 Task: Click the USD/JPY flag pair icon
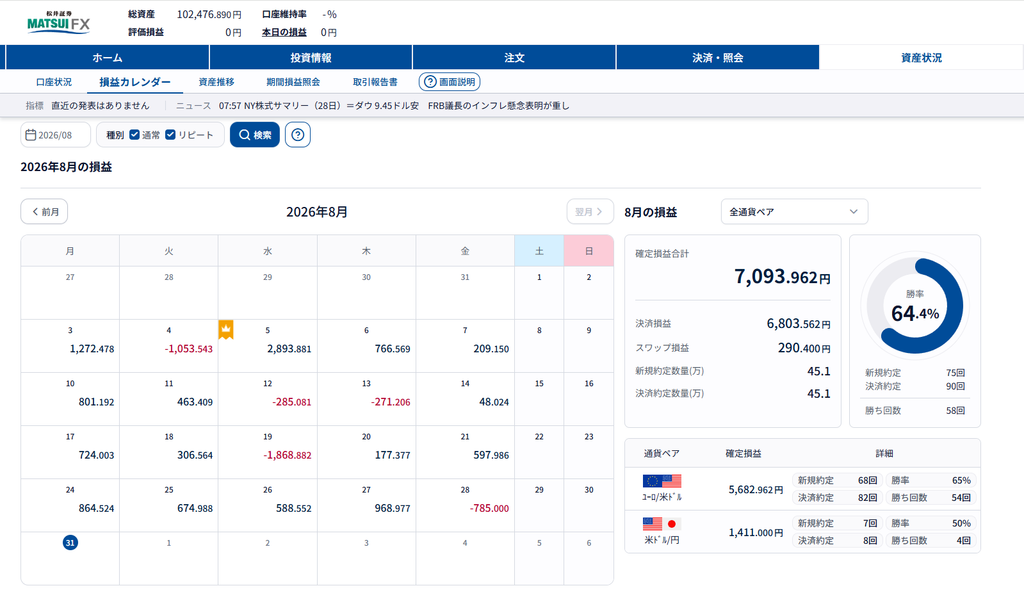point(662,524)
